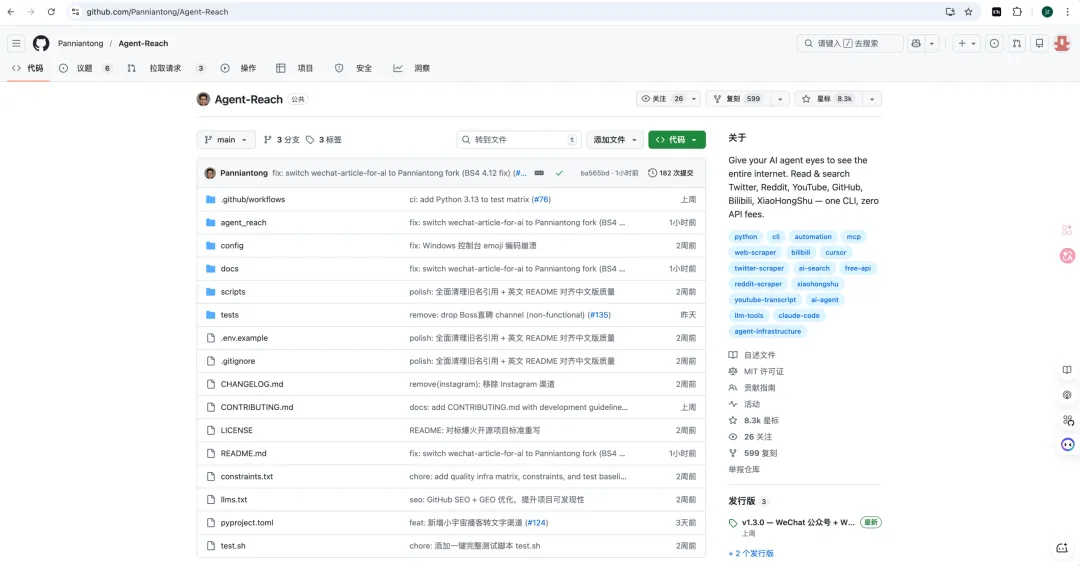Image resolution: width=1080 pixels, height=566 pixels.
Task: Switch to the 安全 security tab
Action: tap(353, 68)
